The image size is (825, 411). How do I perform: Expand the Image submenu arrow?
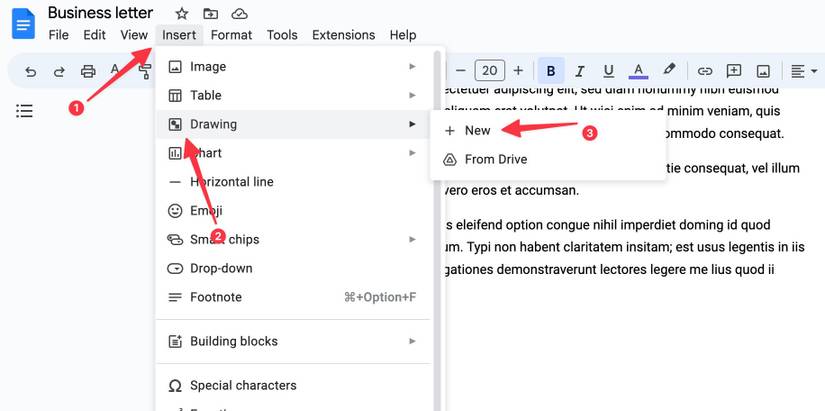[412, 66]
